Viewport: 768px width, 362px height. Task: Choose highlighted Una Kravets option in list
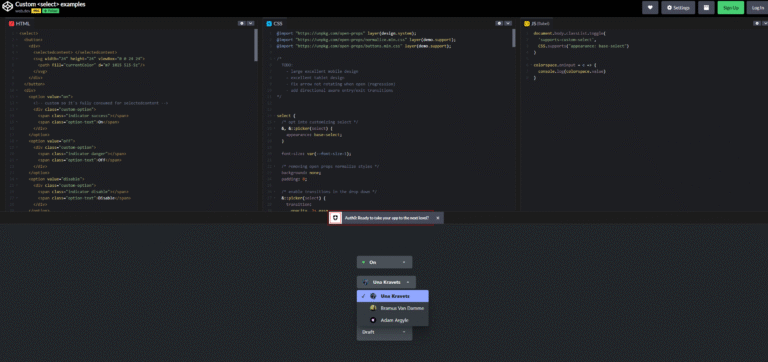pyautogui.click(x=393, y=296)
